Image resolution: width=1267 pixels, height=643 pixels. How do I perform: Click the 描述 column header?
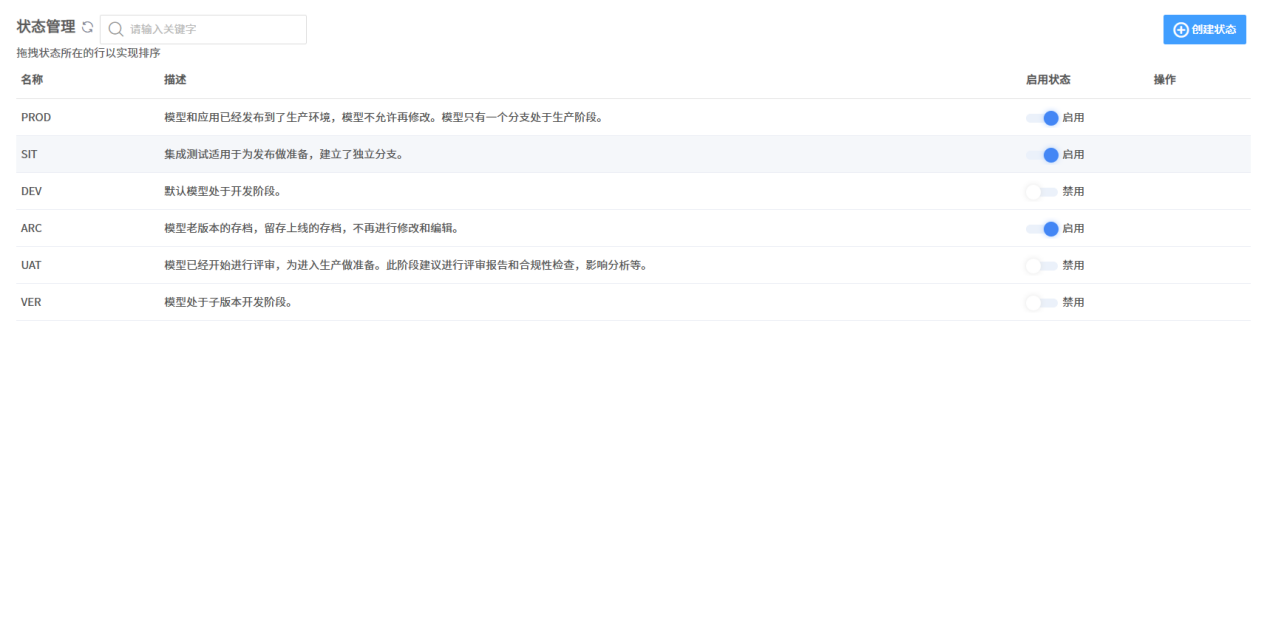click(175, 79)
